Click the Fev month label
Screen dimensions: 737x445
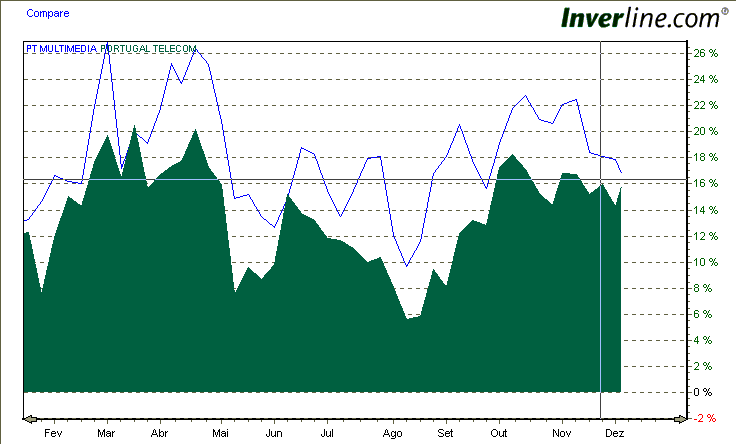click(x=53, y=433)
